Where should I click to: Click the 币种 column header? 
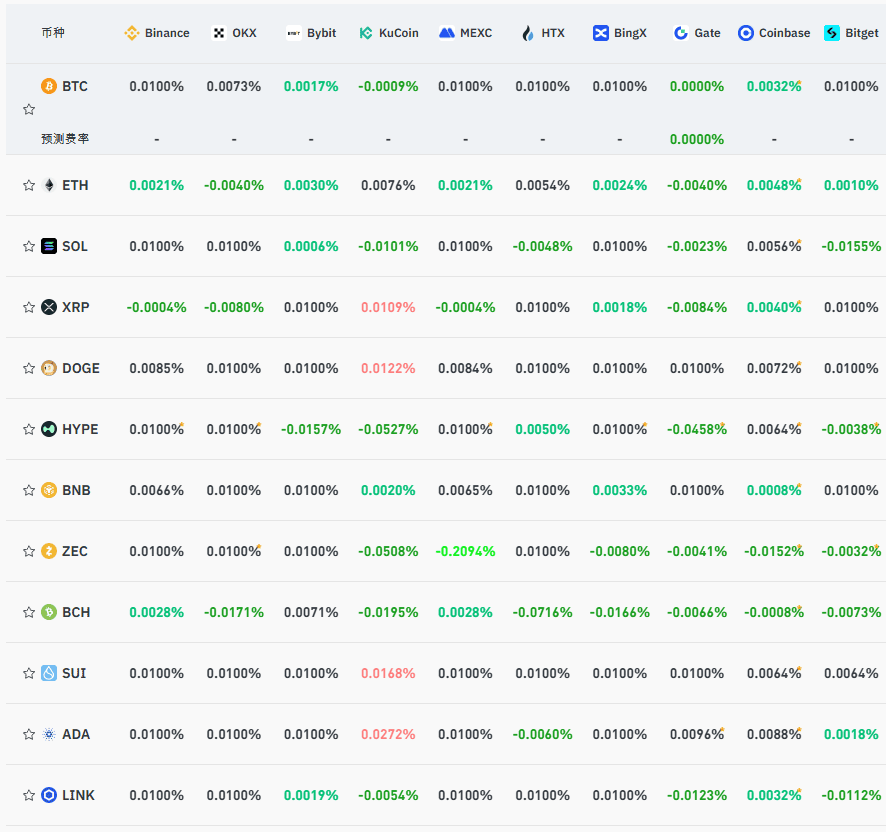point(53,33)
